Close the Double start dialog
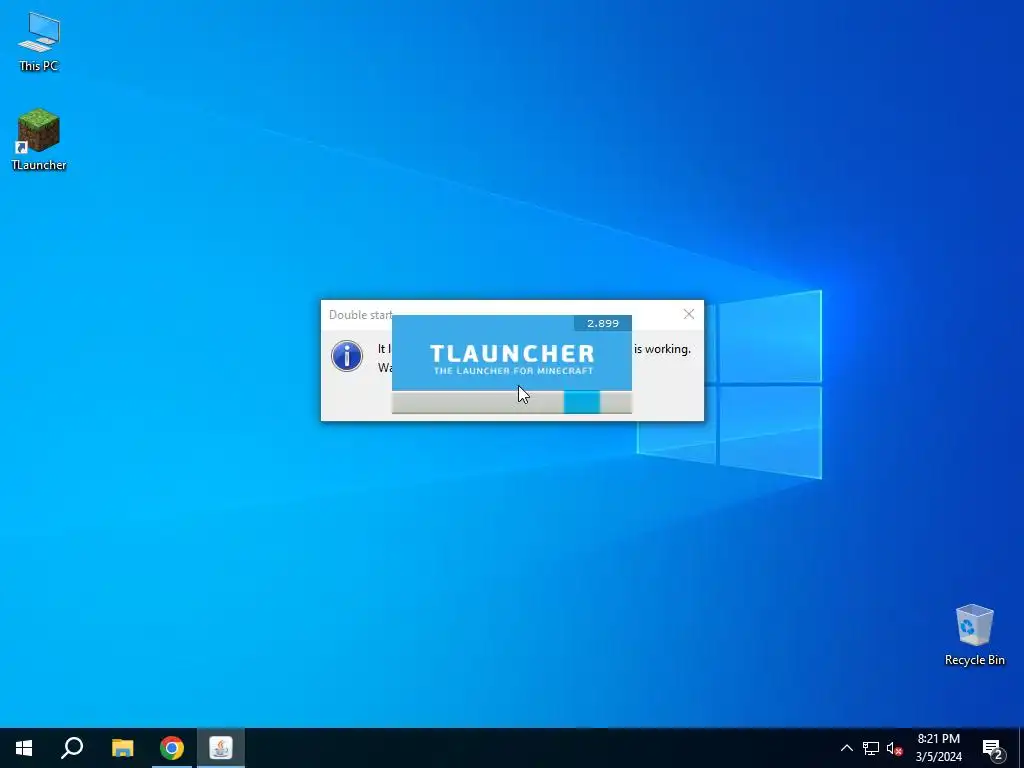 coord(688,314)
